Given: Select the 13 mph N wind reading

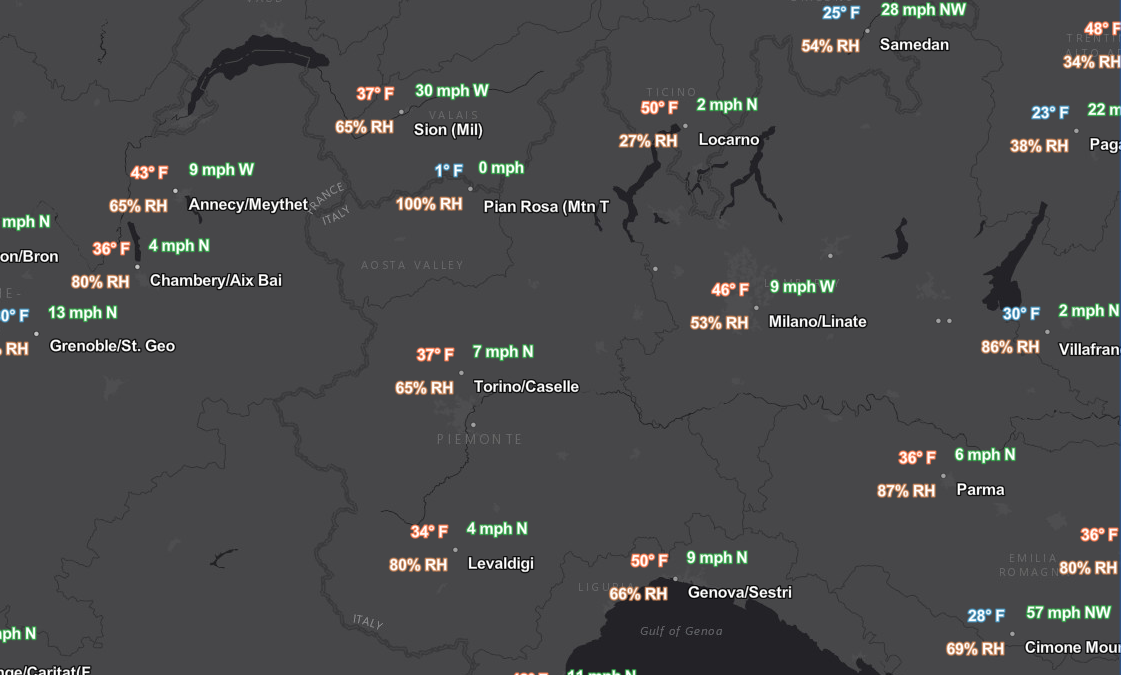Looking at the screenshot, I should tap(82, 313).
